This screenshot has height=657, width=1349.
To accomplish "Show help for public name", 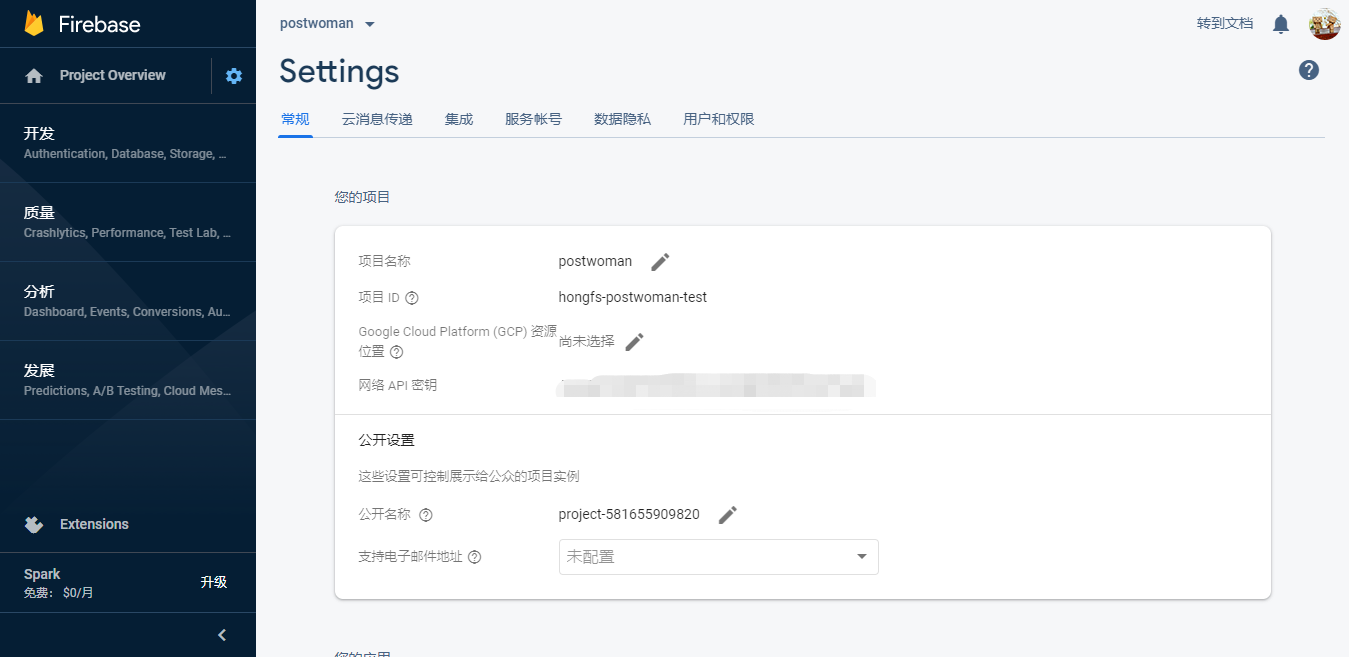I will 426,515.
